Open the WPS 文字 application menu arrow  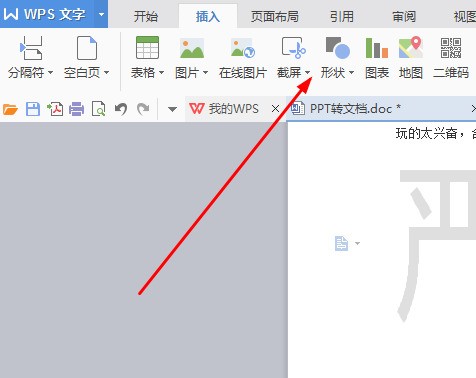point(101,14)
